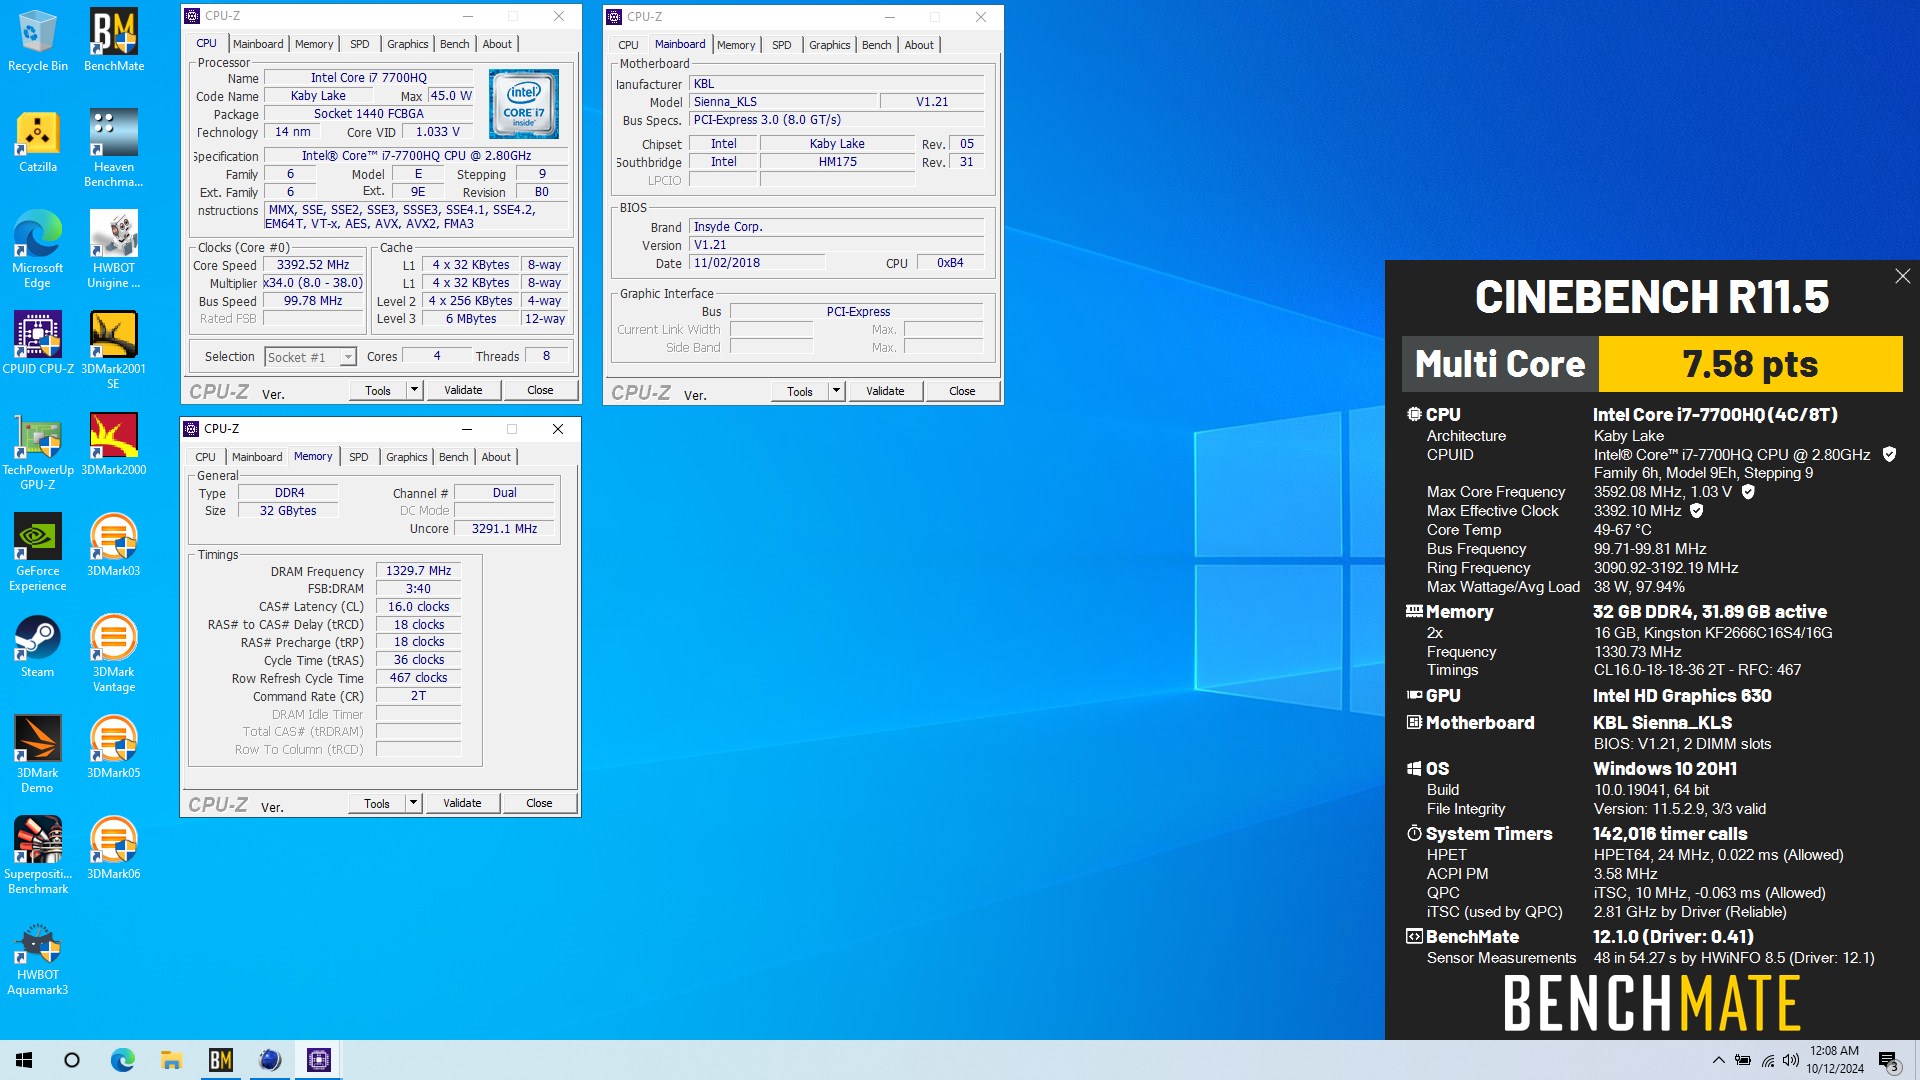Switch to CPU-Z in the taskbar
The image size is (1920, 1080).
[319, 1060]
